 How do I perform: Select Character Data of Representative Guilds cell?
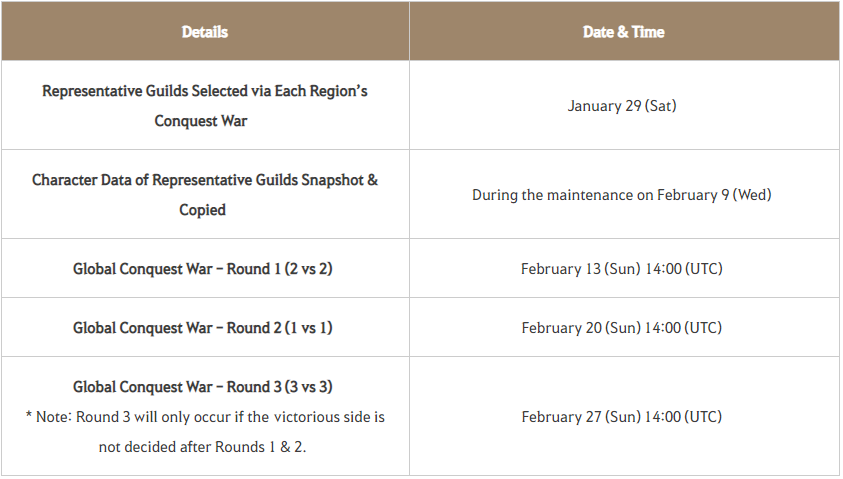click(x=205, y=194)
